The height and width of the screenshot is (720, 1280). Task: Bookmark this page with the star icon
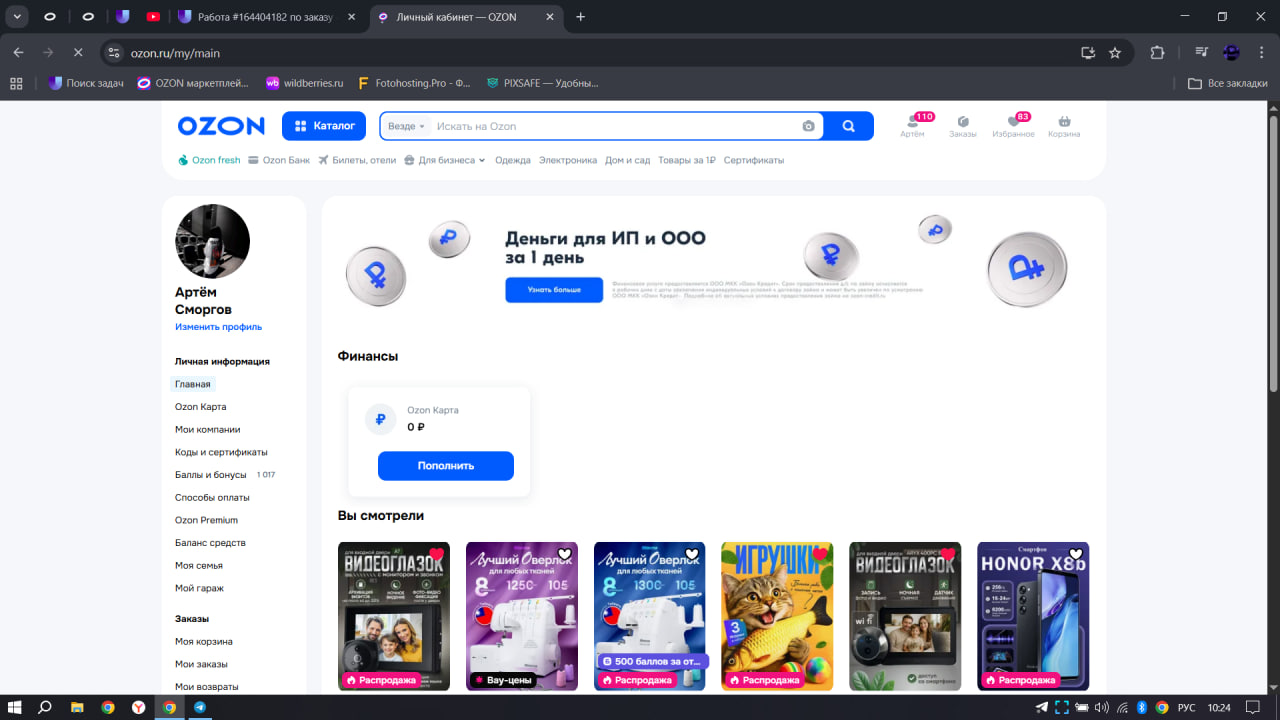tap(1115, 52)
